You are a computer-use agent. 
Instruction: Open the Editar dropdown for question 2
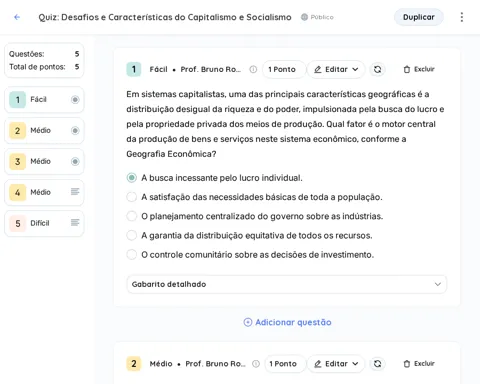point(336,364)
